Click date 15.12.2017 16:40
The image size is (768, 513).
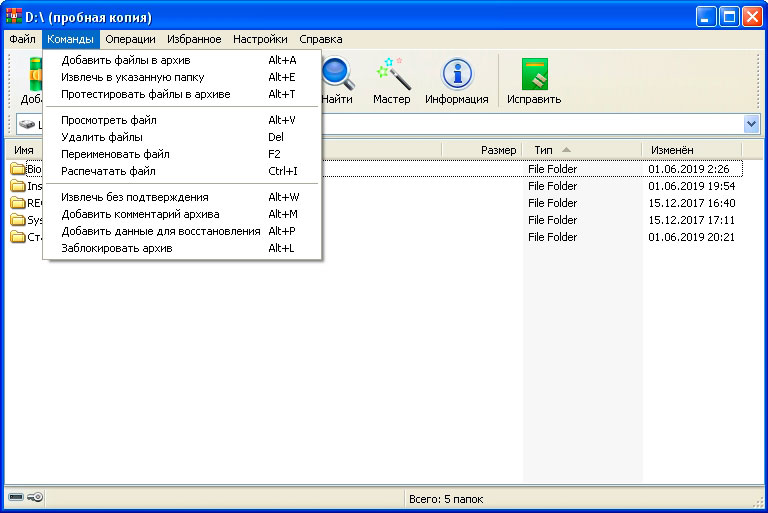(x=692, y=203)
